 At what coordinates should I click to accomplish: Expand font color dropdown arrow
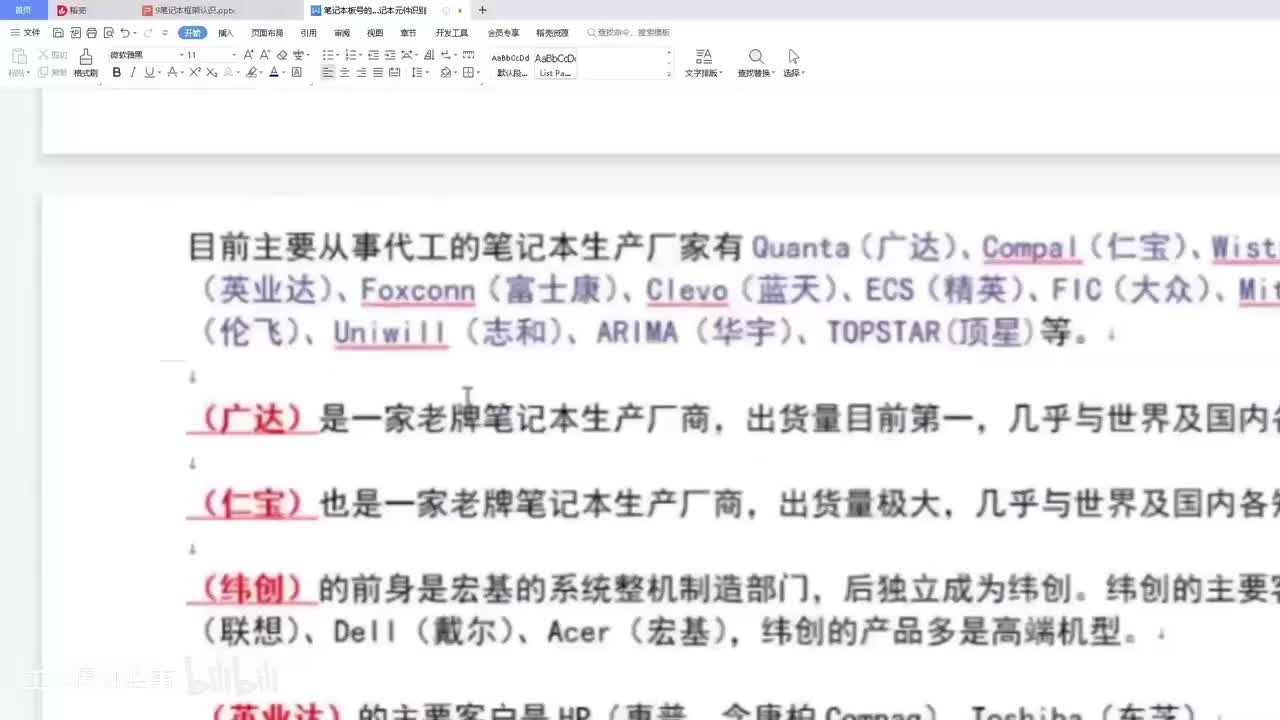point(284,72)
